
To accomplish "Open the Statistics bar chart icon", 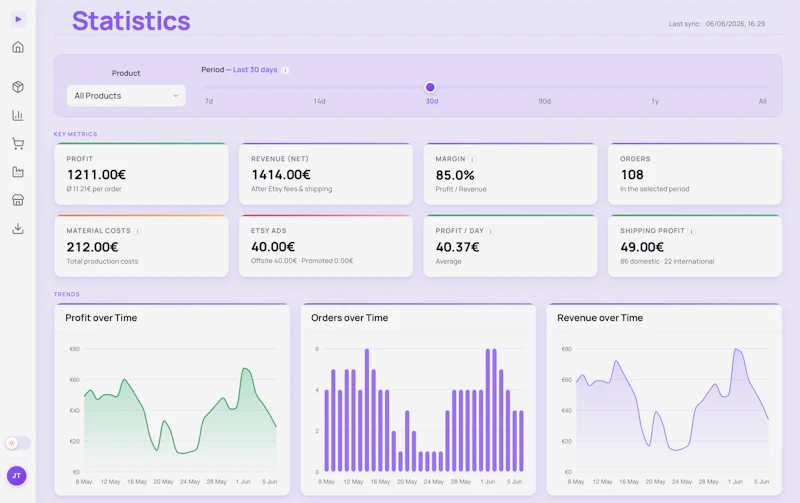I will [x=18, y=115].
